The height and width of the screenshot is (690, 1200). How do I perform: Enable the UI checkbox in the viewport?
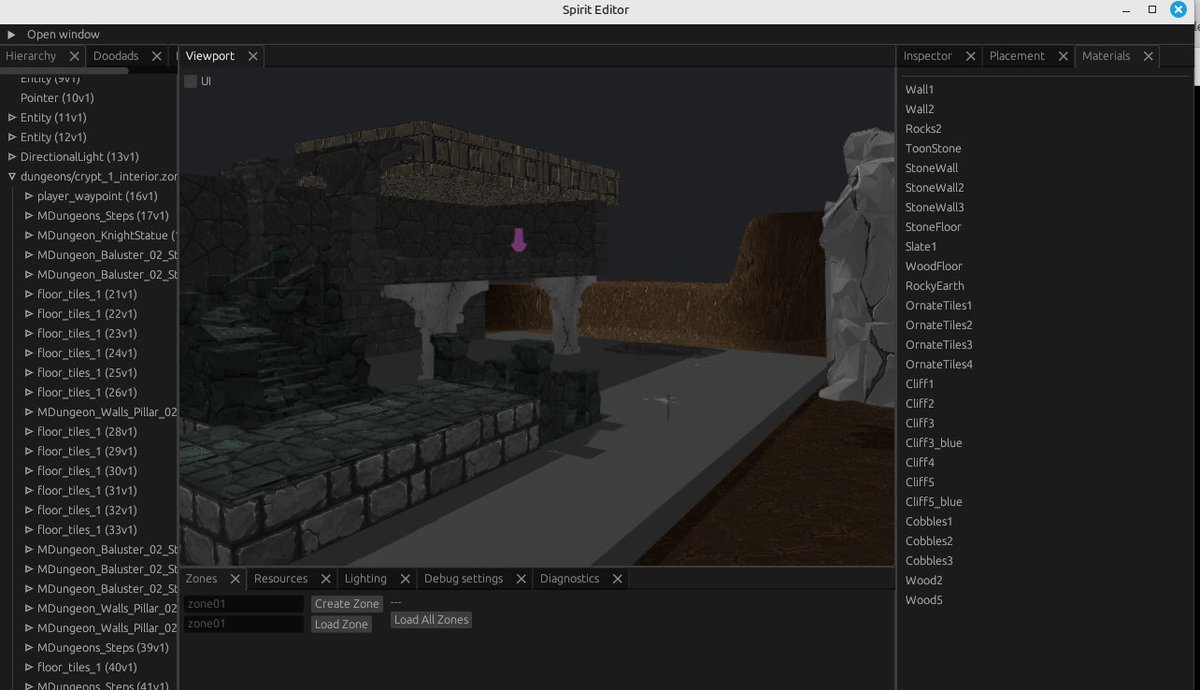tap(190, 81)
